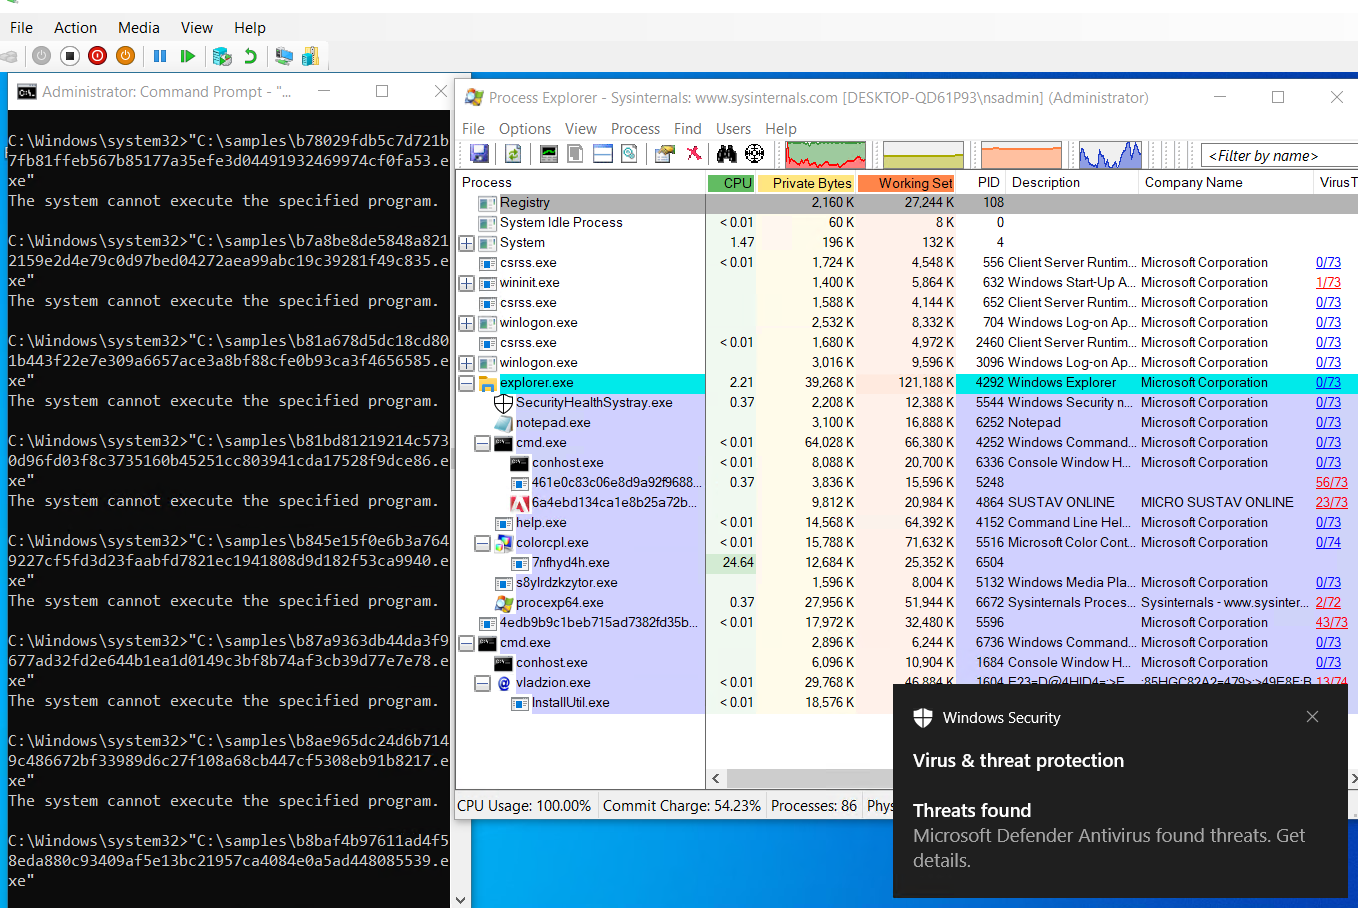
Task: Open Options menu in Process Explorer
Action: [524, 129]
